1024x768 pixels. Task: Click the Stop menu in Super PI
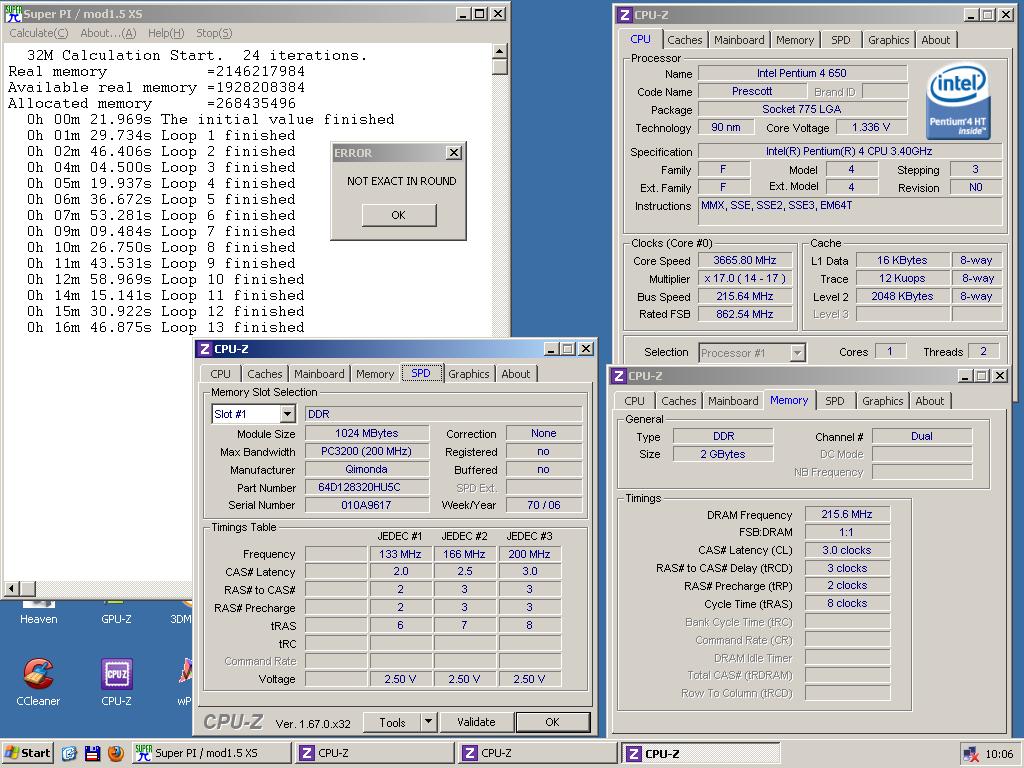coord(214,33)
